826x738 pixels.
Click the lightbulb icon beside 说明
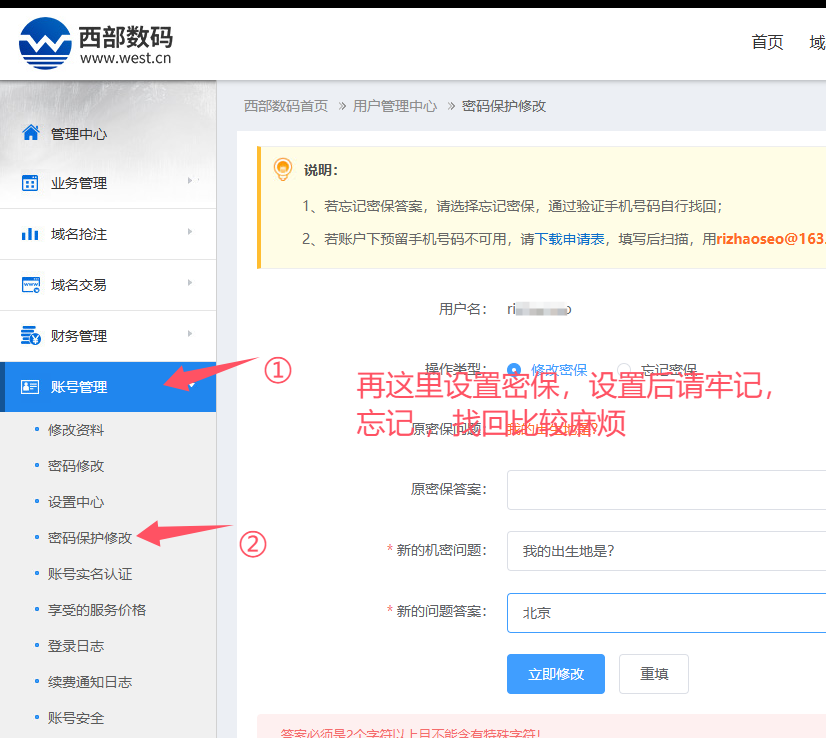[282, 170]
